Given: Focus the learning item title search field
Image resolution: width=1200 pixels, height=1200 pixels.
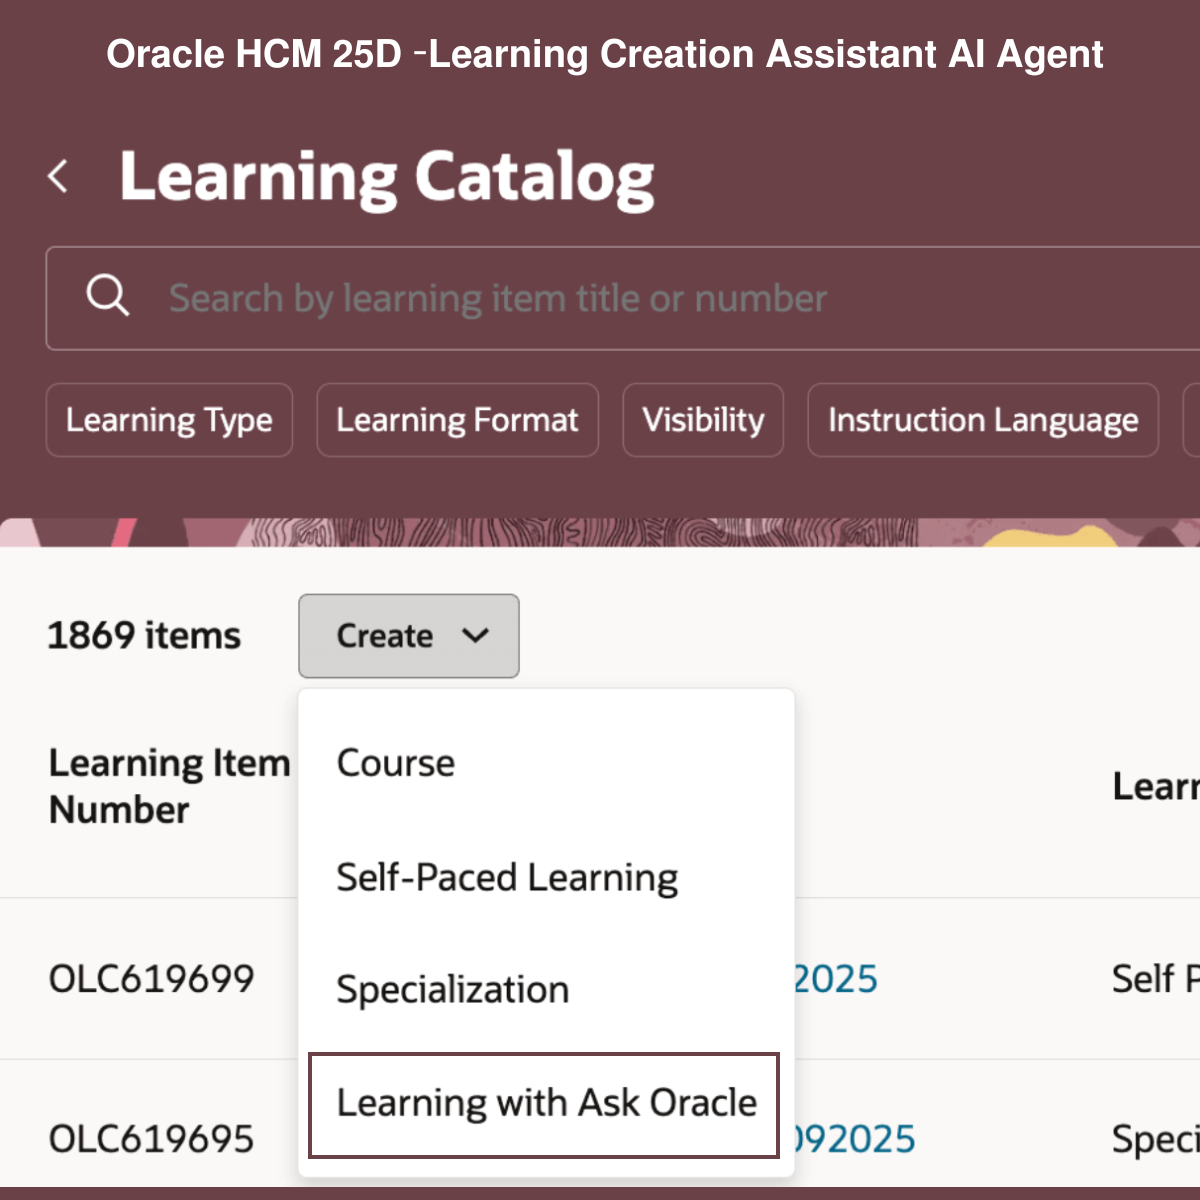Looking at the screenshot, I should (x=600, y=298).
